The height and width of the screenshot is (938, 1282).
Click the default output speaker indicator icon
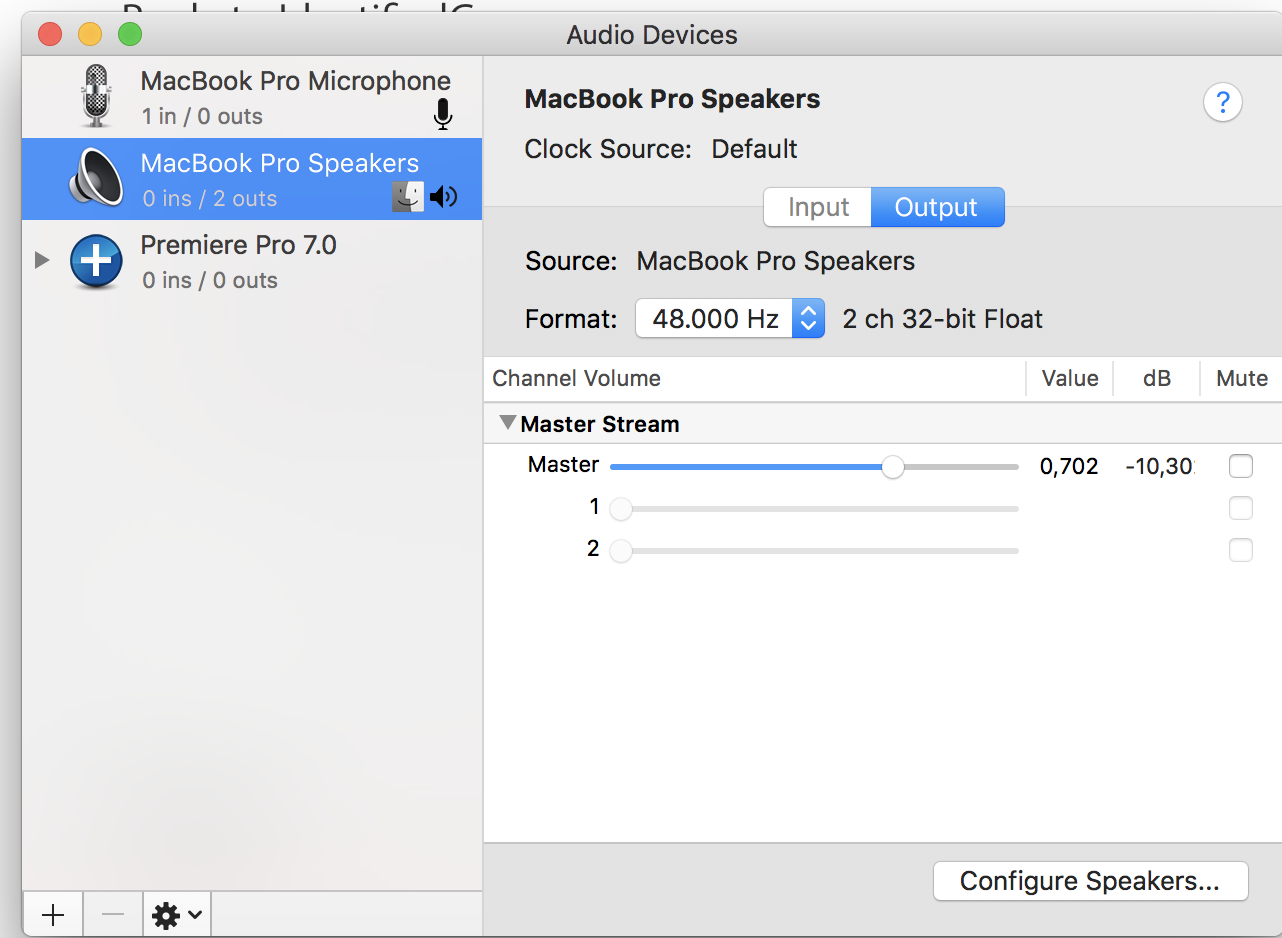[x=443, y=197]
